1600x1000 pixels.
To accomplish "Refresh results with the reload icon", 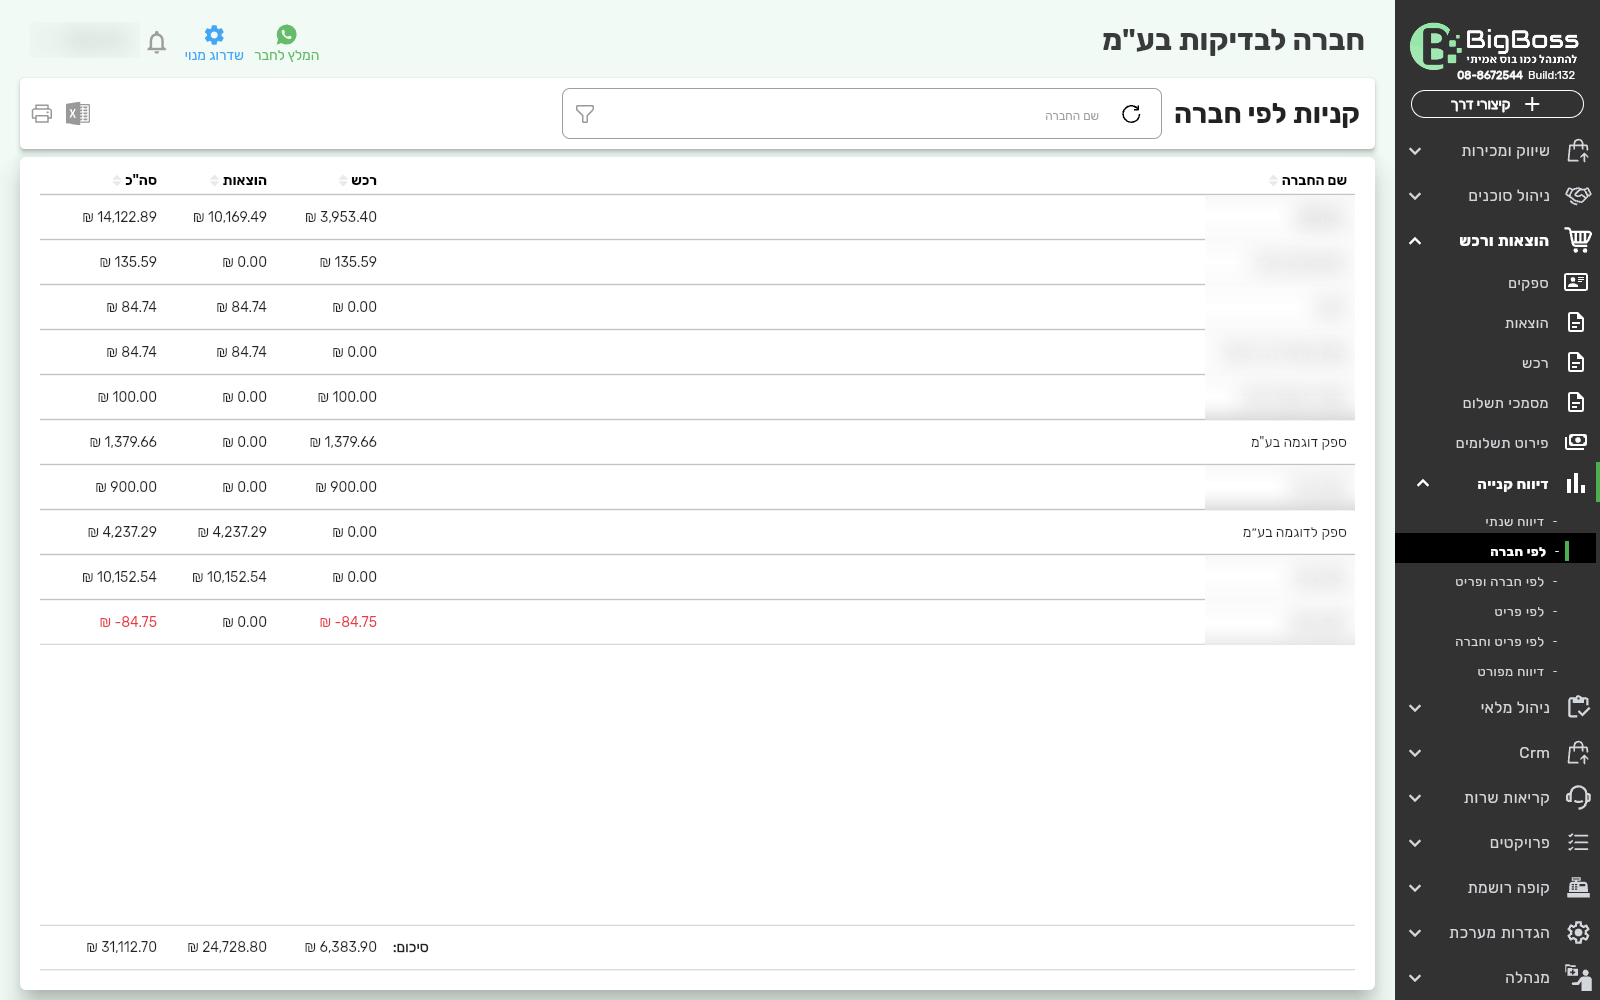I will click(1131, 114).
